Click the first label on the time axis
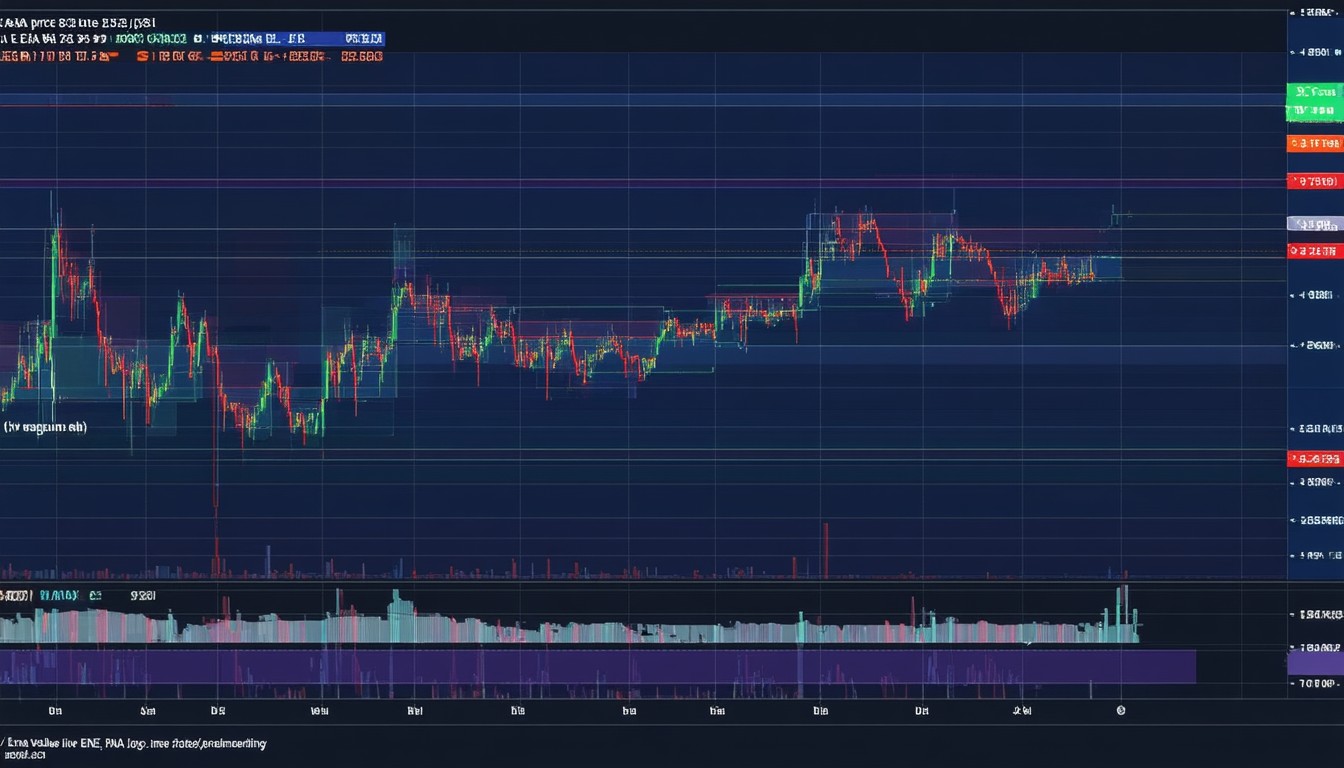 point(56,711)
